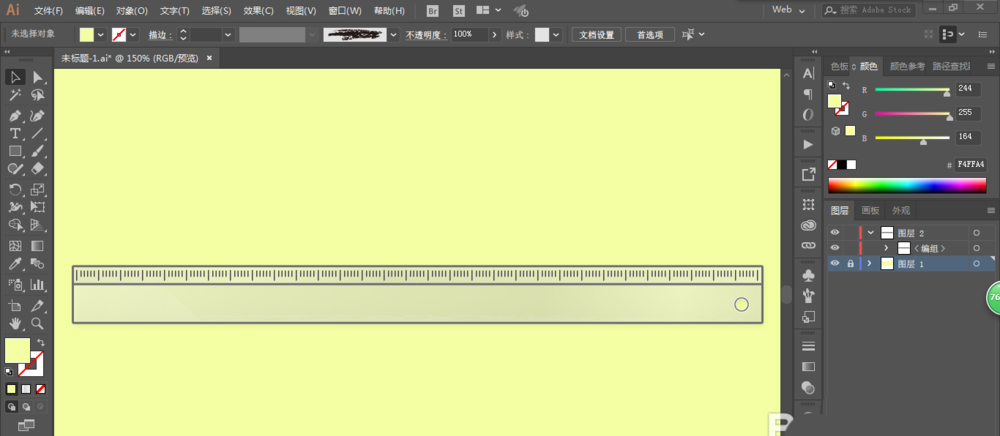The image size is (1000, 436).
Task: Unlock 图层 1 via lock icon
Action: point(850,263)
